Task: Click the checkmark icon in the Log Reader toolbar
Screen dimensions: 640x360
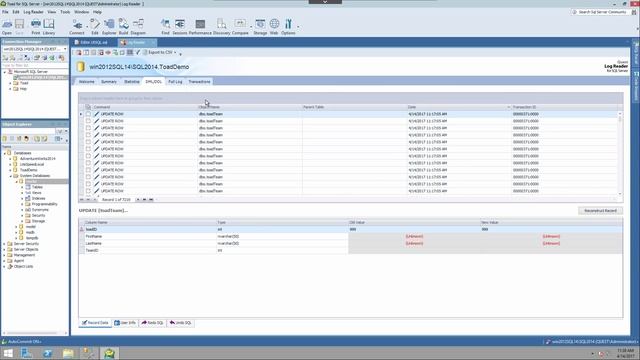Action: tap(138, 53)
